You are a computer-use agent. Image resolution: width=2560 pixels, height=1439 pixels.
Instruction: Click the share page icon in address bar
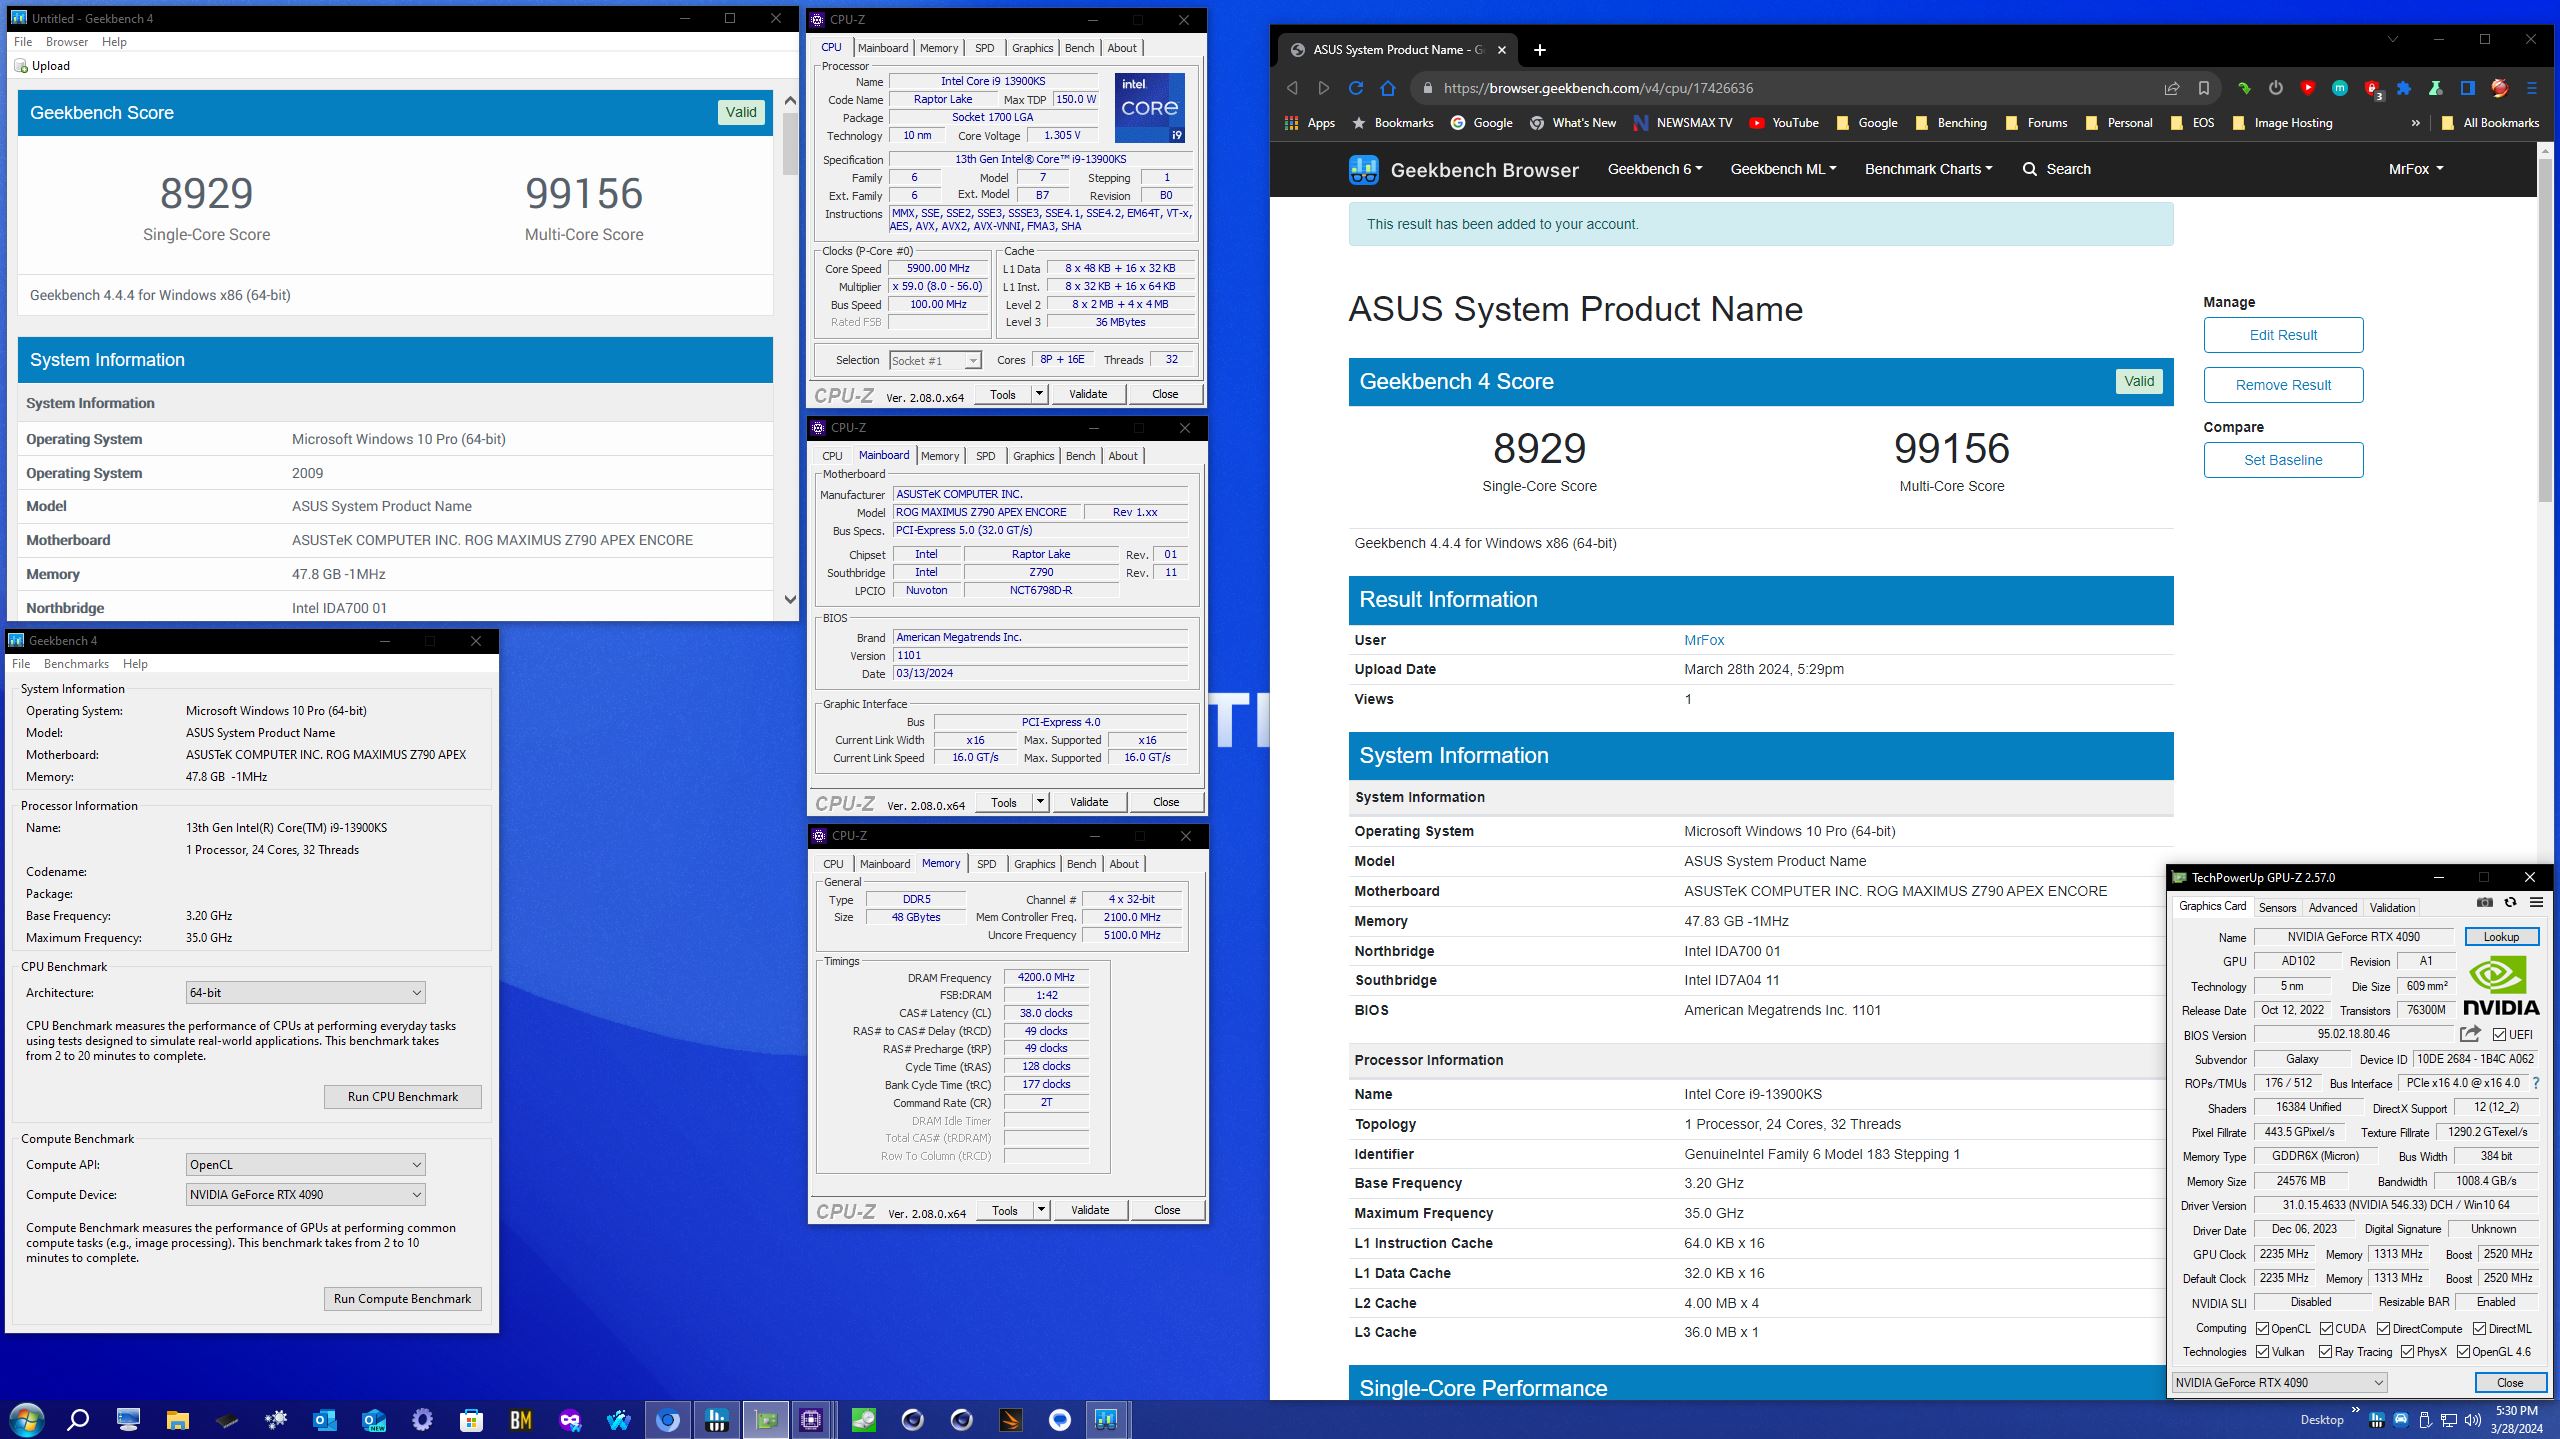coord(2172,88)
